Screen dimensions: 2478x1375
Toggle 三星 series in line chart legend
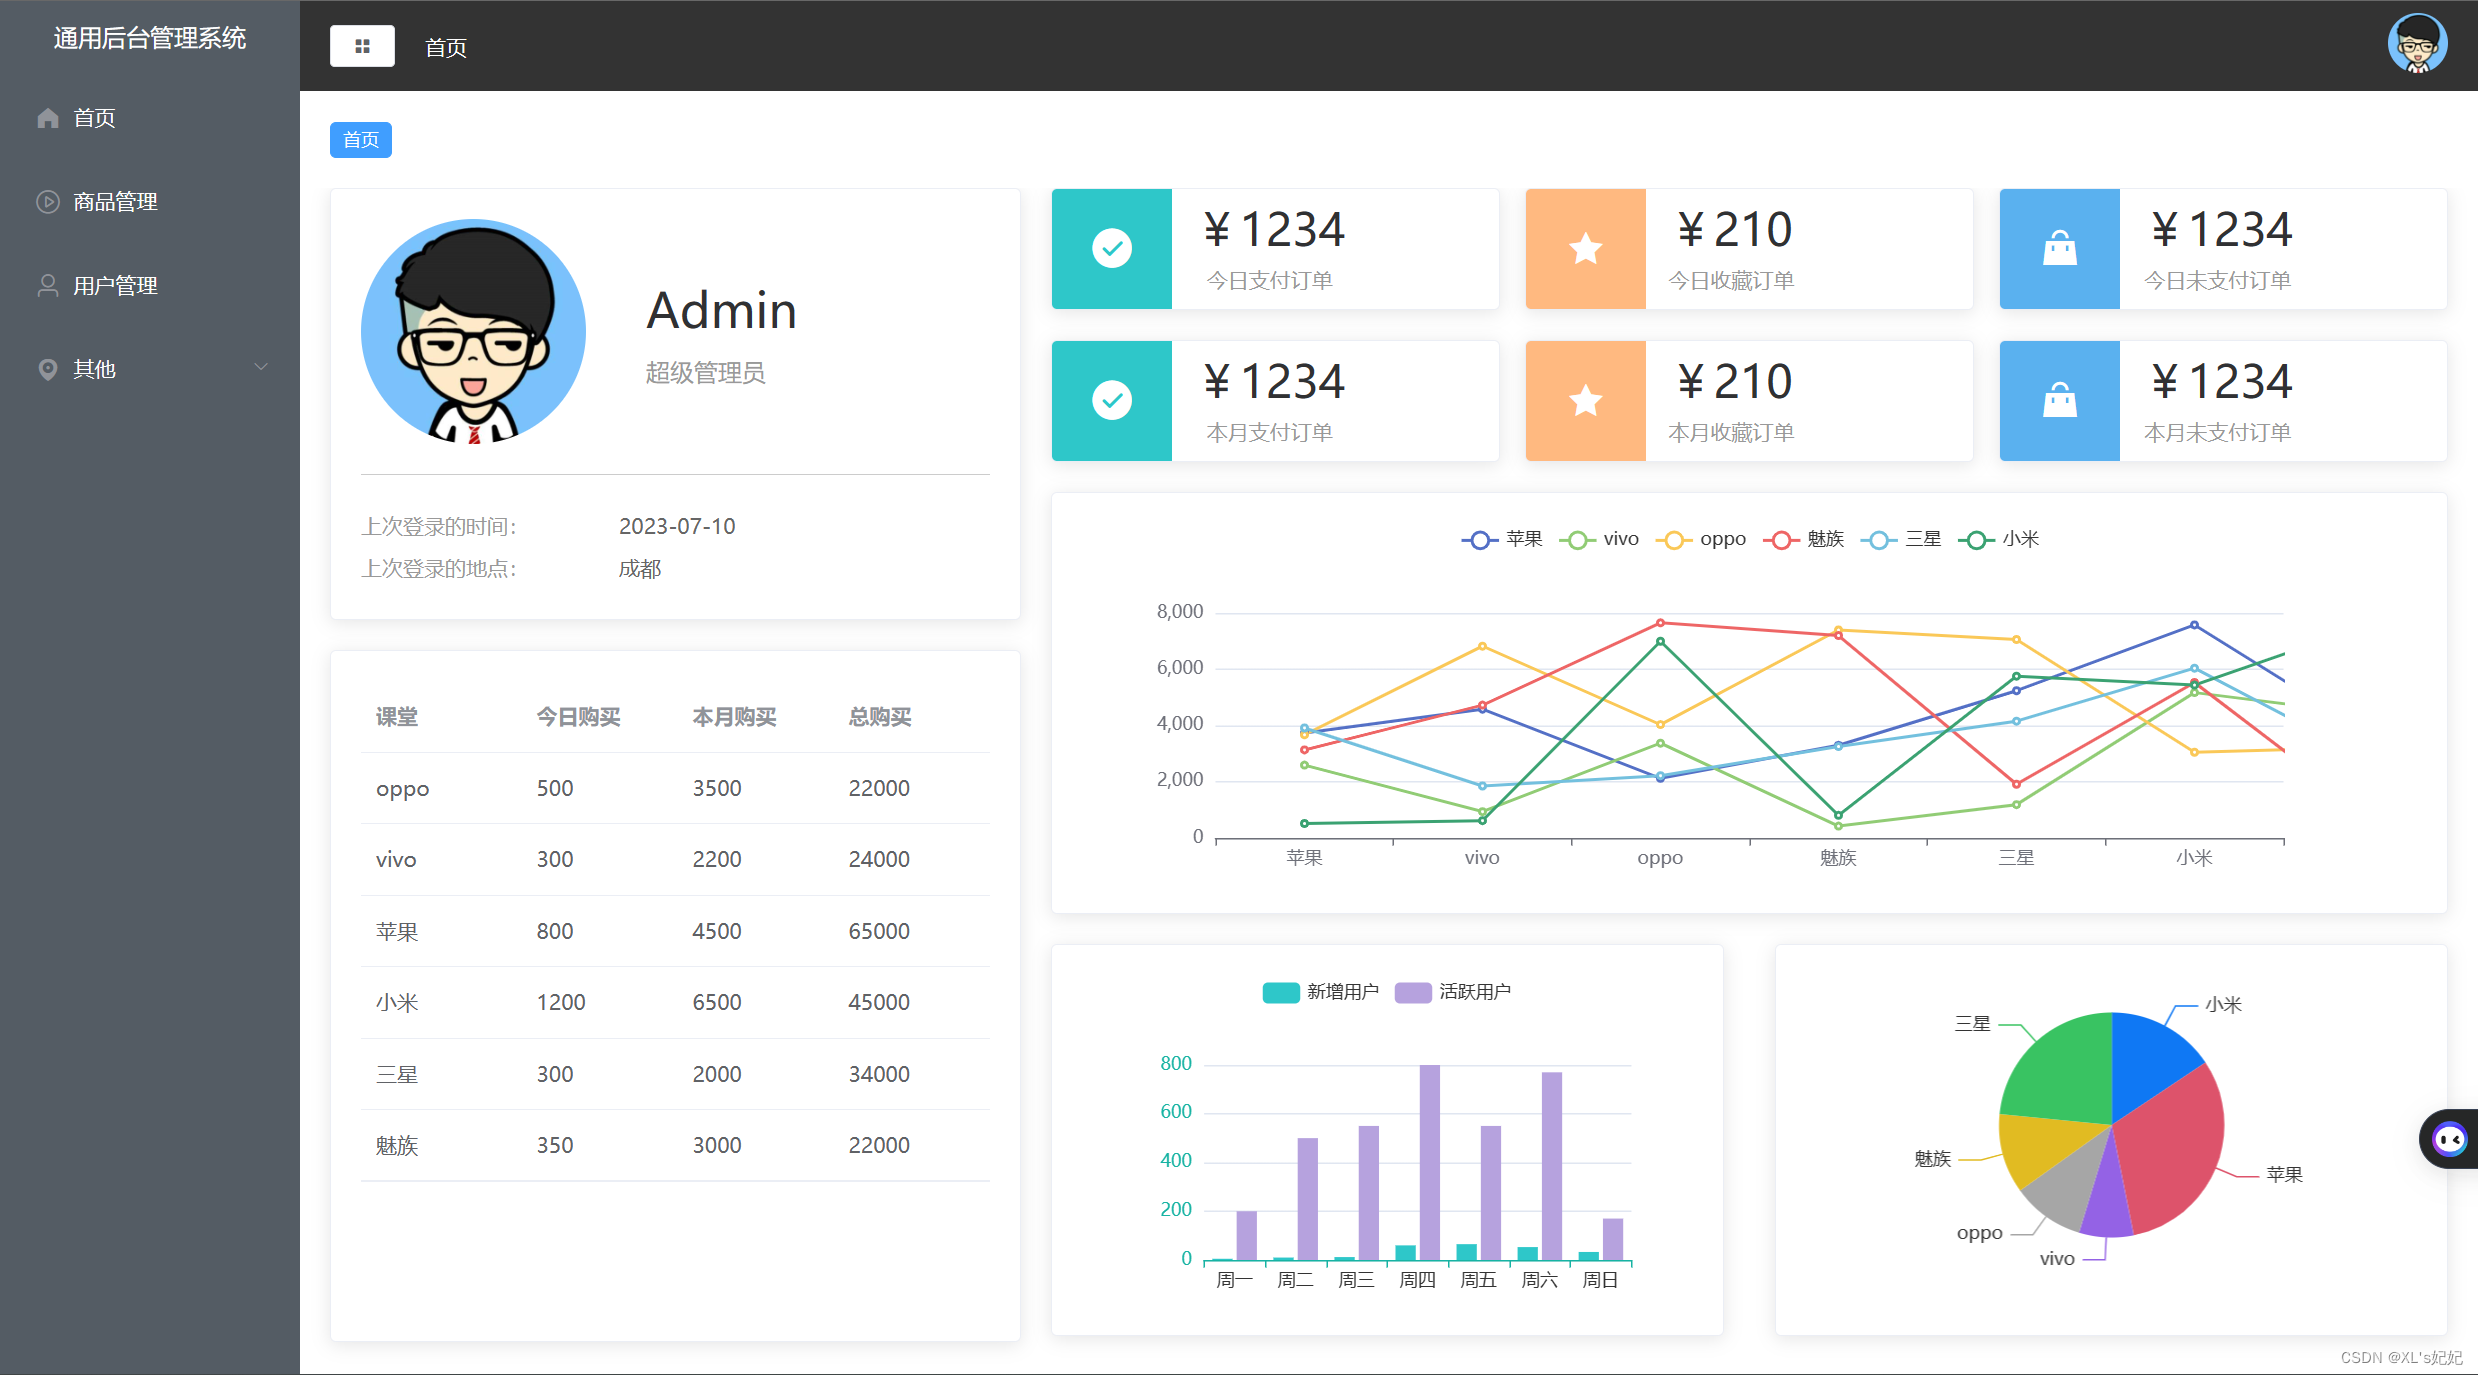click(x=1901, y=539)
